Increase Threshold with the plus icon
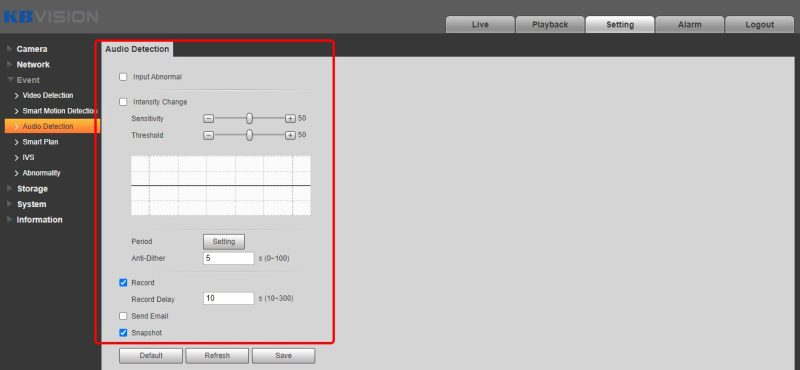This screenshot has height=370, width=800. 290,135
